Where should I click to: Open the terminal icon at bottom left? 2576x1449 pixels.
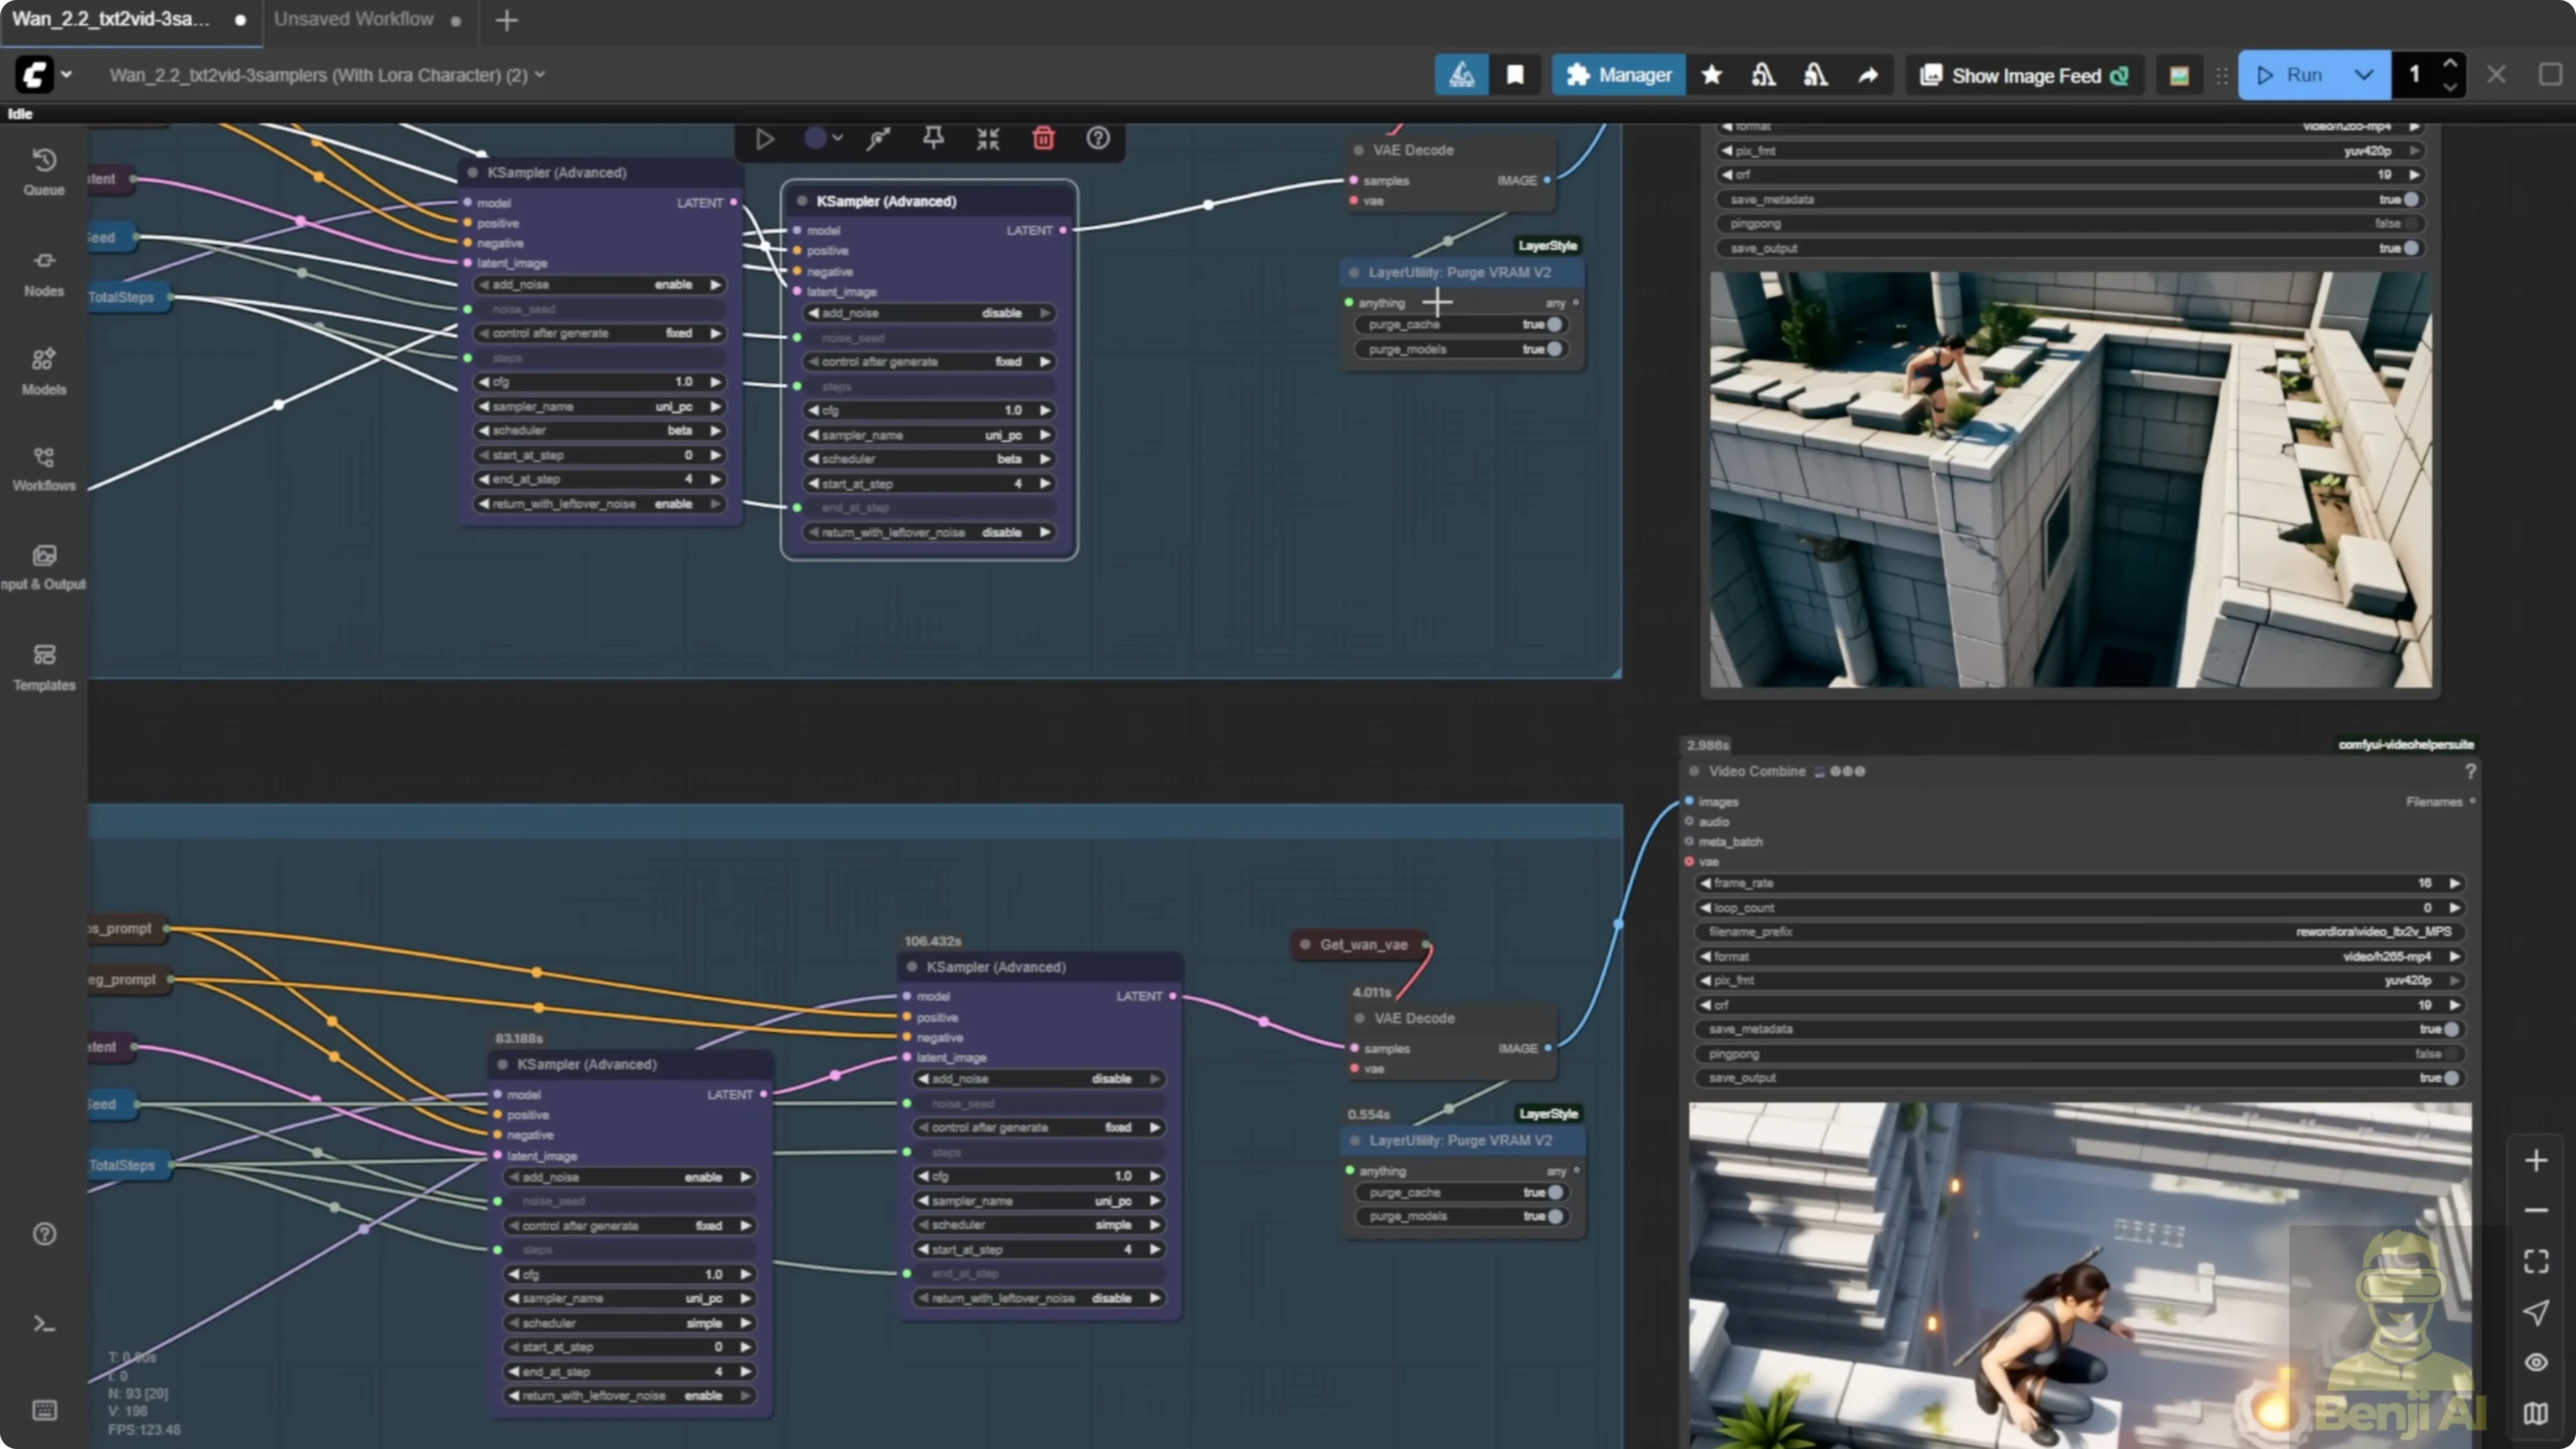click(44, 1323)
